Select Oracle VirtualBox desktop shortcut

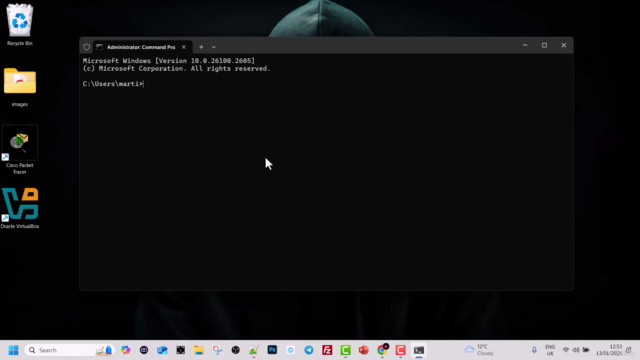[20, 208]
